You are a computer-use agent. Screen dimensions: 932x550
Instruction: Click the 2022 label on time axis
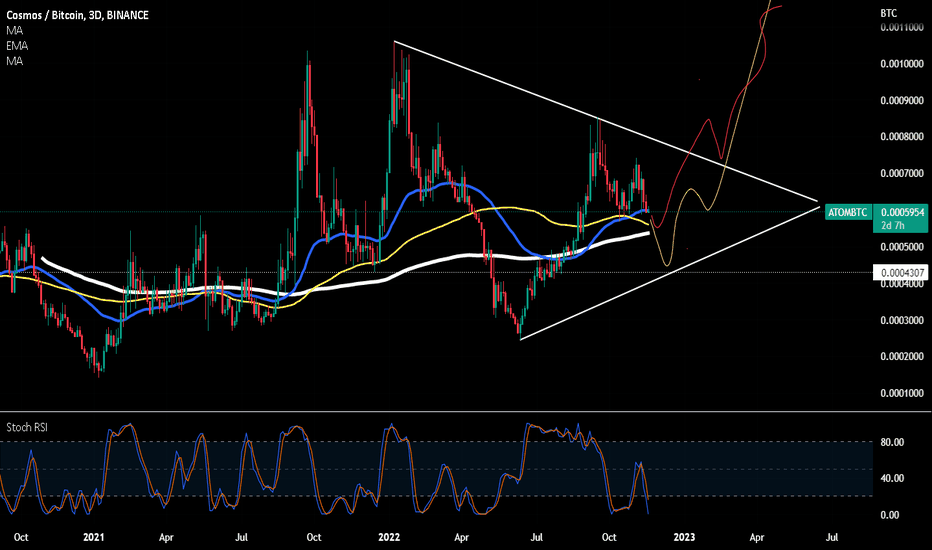[x=389, y=538]
